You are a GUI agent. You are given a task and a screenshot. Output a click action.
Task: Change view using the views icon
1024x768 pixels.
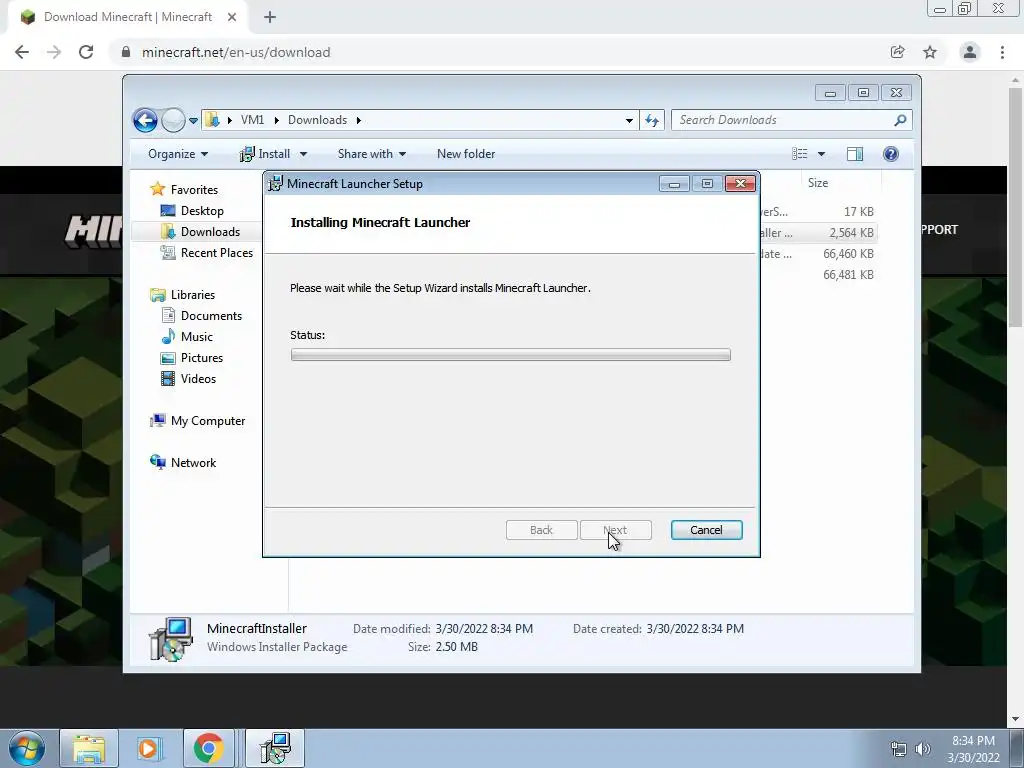pos(799,154)
